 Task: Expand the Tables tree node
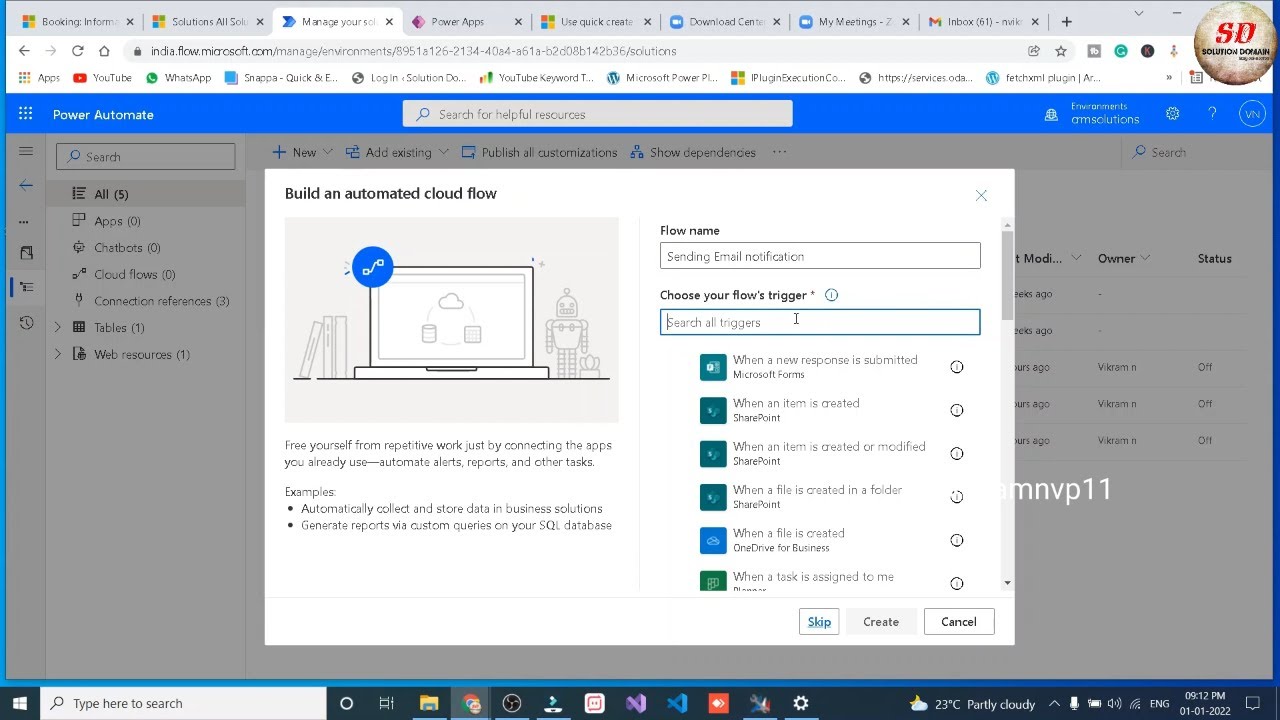57,327
